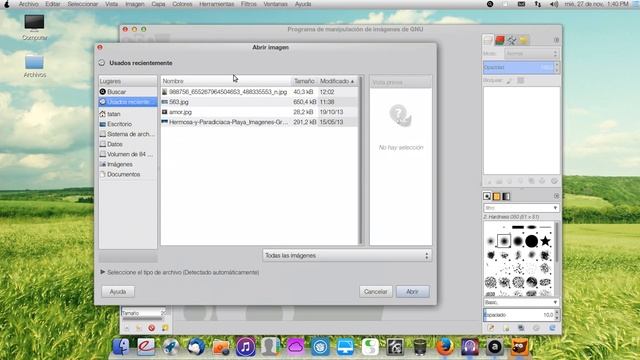Screen dimensions: 640x360
Task: Select Datos in Lugares list
Action: pos(128,144)
